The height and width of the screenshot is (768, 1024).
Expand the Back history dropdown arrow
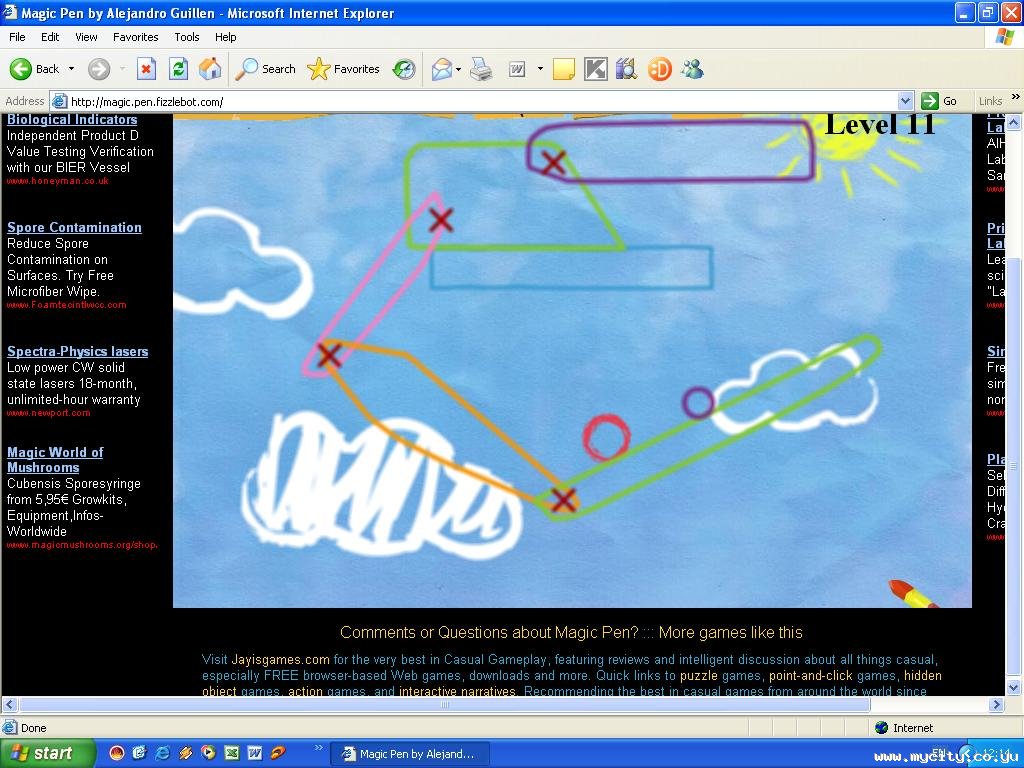click(x=71, y=69)
